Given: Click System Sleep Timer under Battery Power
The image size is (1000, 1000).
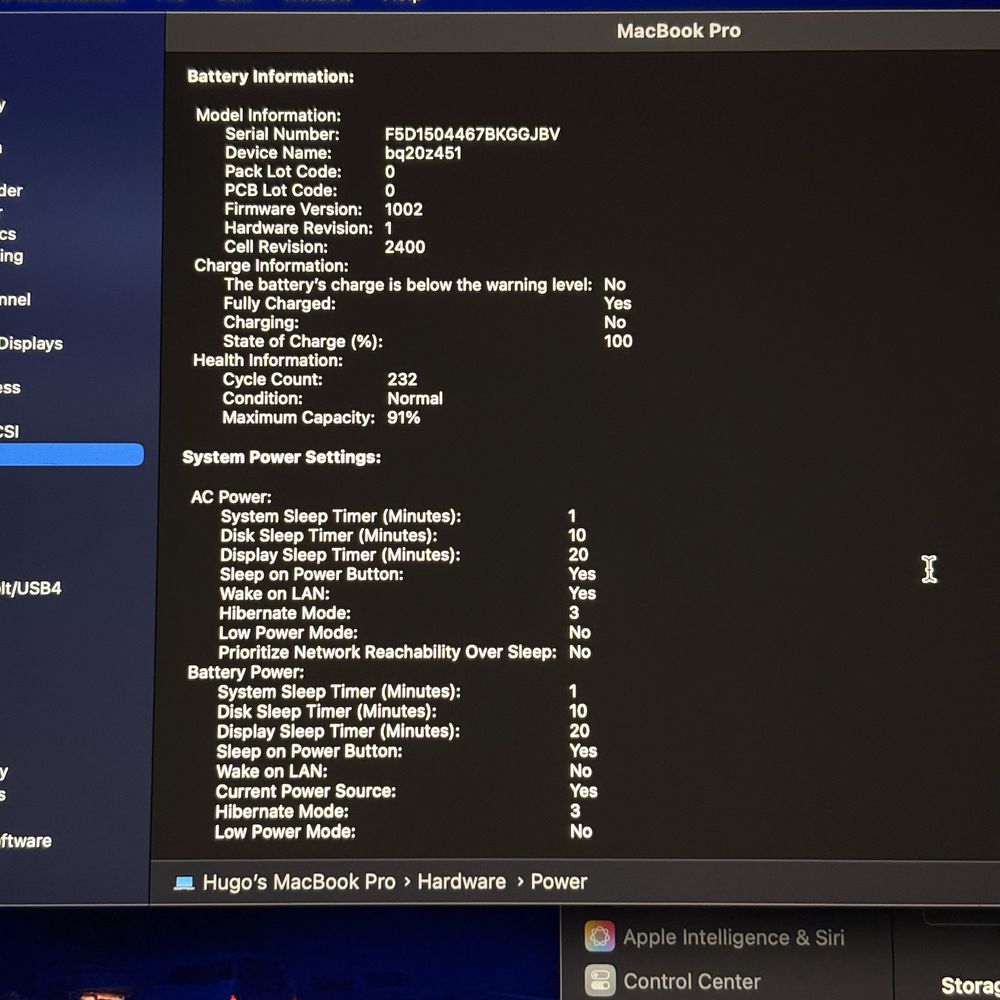Looking at the screenshot, I should coord(339,692).
